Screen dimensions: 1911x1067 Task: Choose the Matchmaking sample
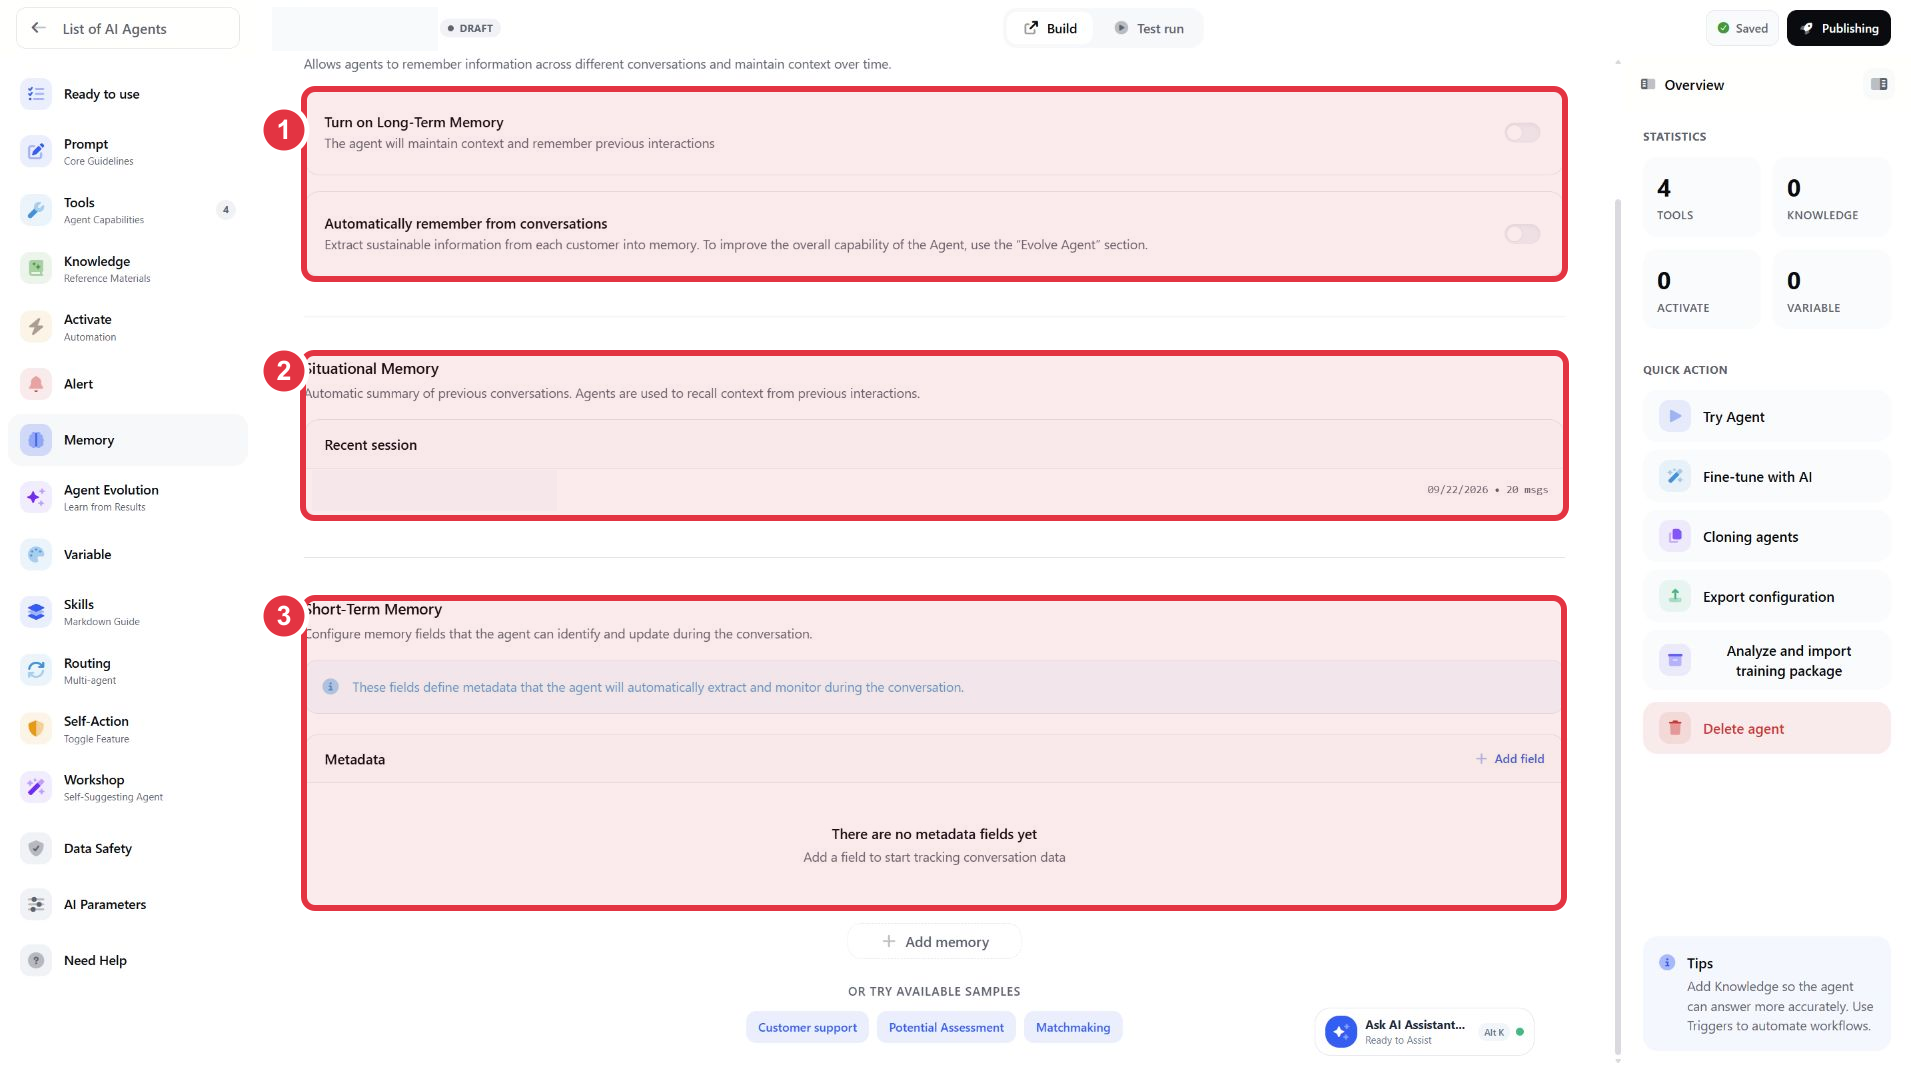pyautogui.click(x=1073, y=1027)
